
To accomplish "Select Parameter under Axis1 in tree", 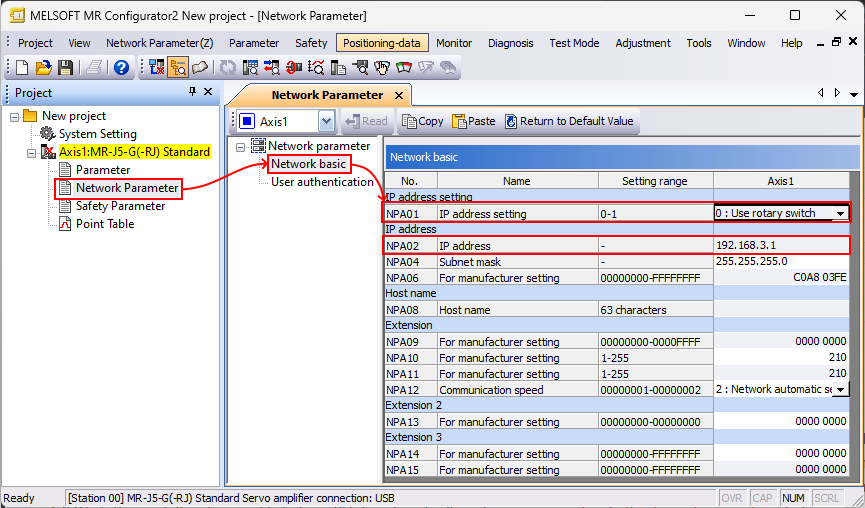I will pyautogui.click(x=103, y=170).
